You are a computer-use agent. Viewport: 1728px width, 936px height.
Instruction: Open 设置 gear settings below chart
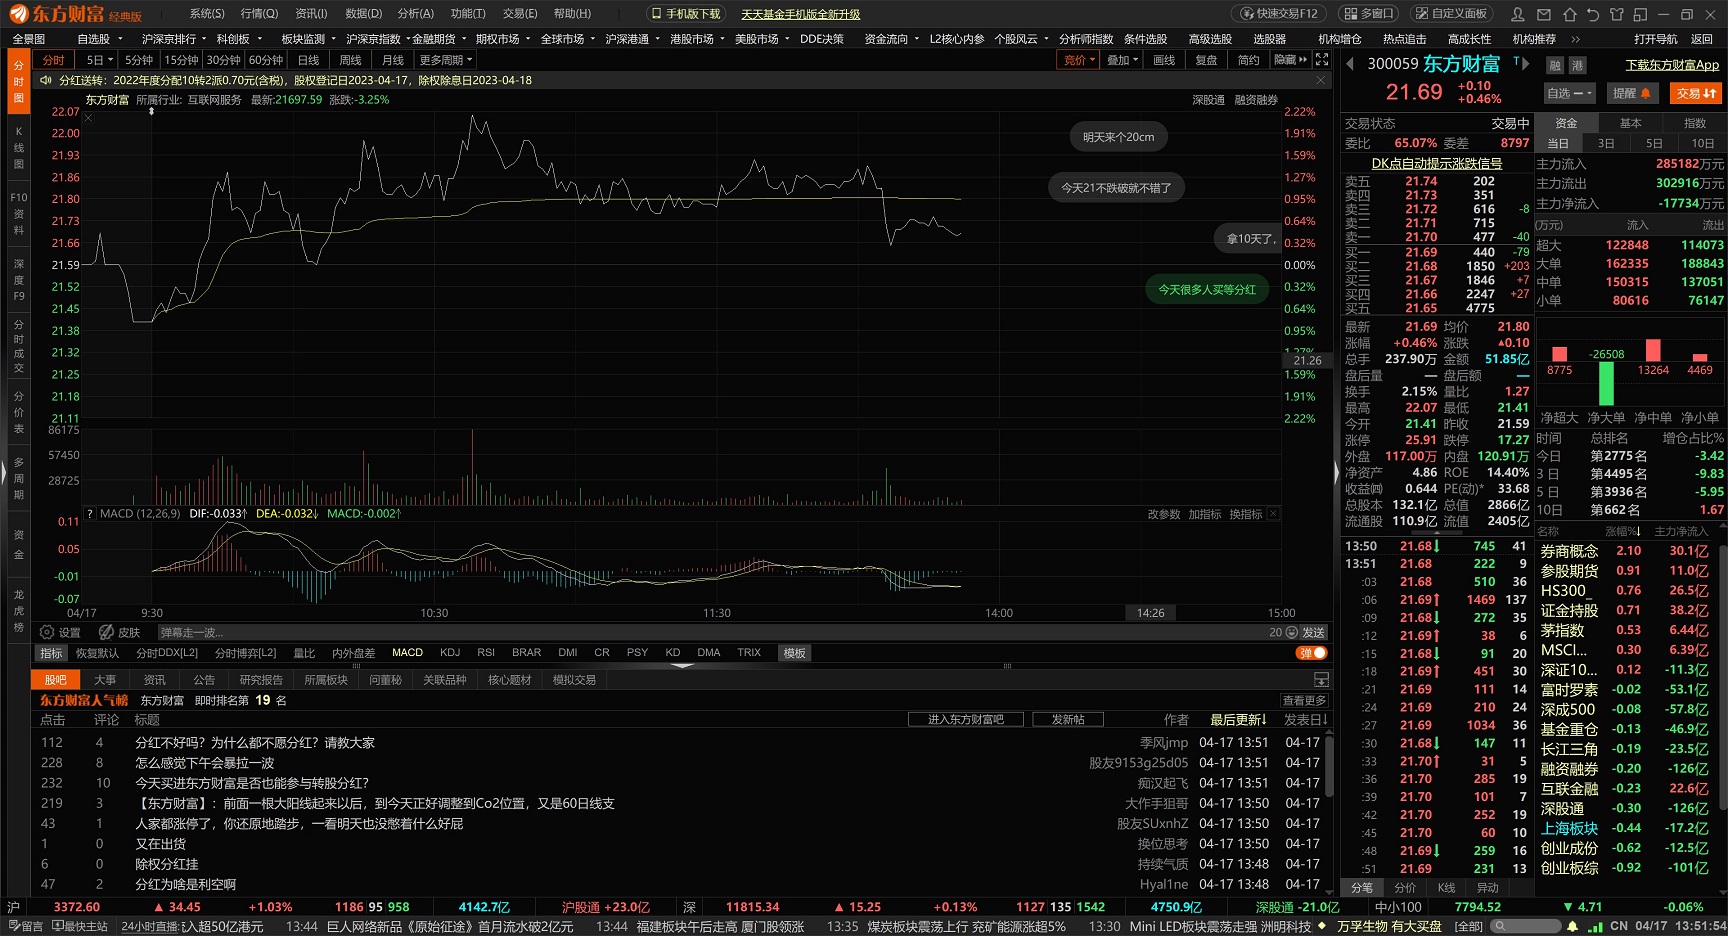point(61,632)
